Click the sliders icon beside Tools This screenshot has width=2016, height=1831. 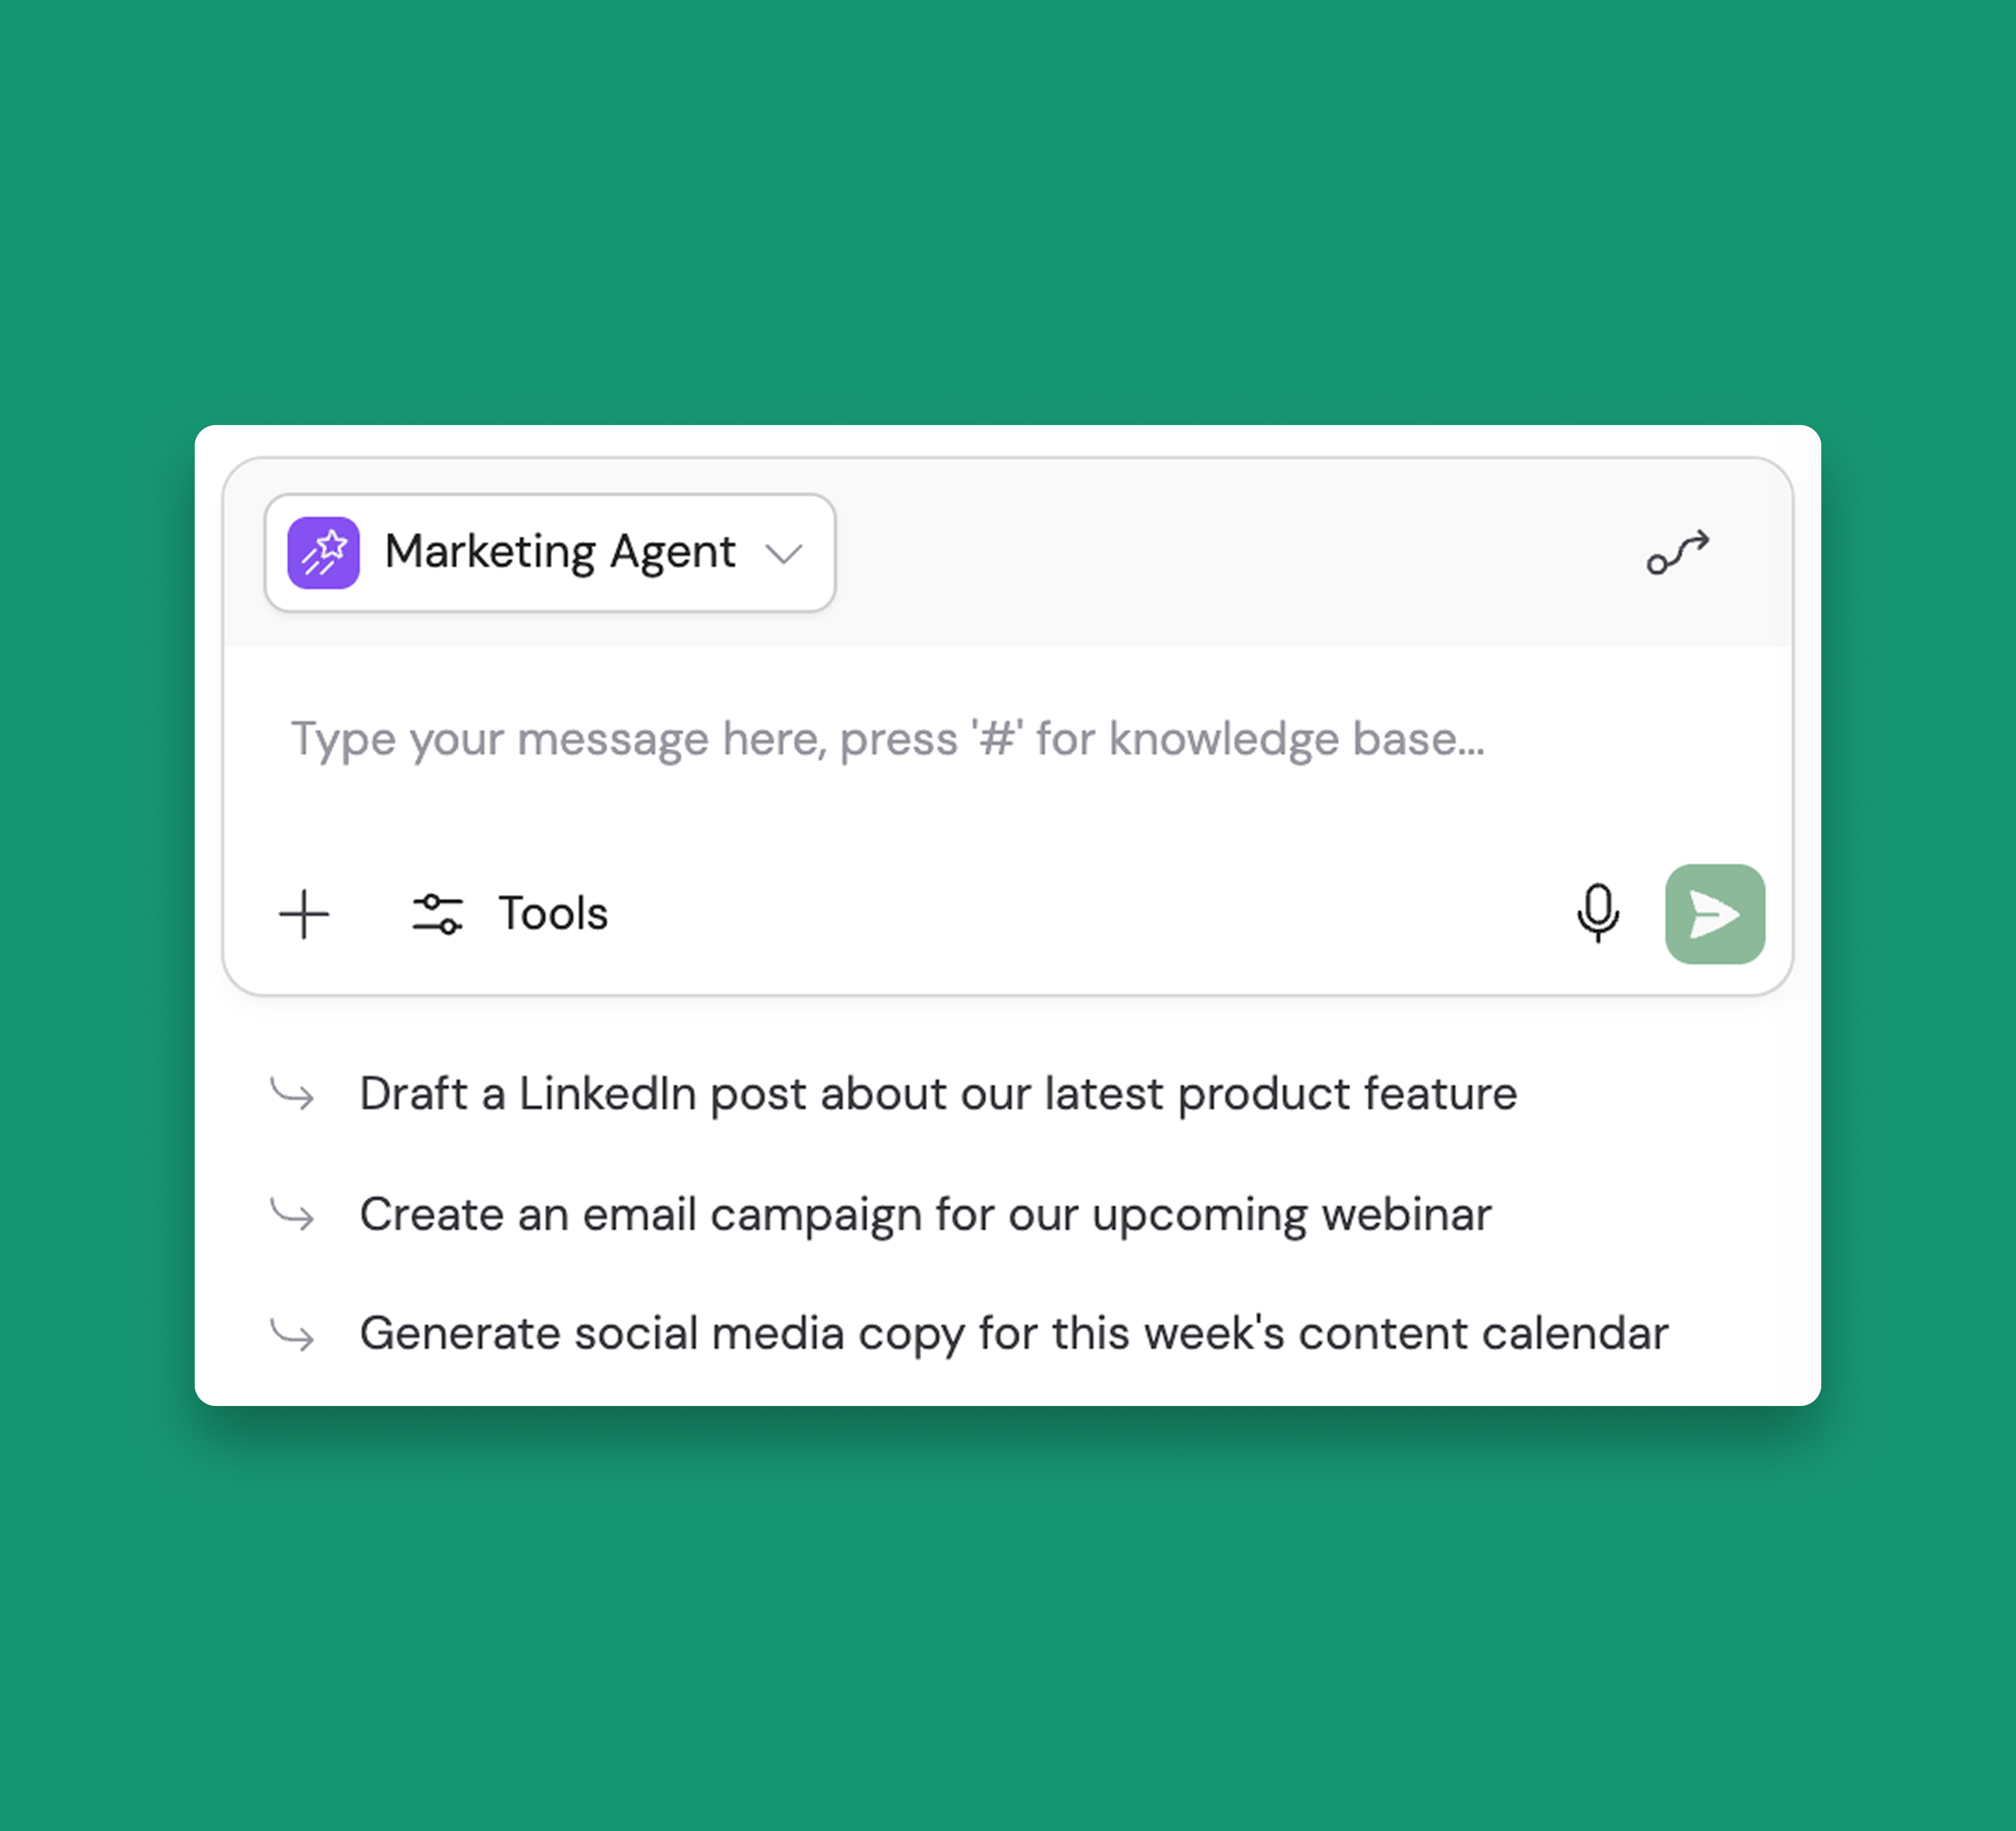pos(437,914)
